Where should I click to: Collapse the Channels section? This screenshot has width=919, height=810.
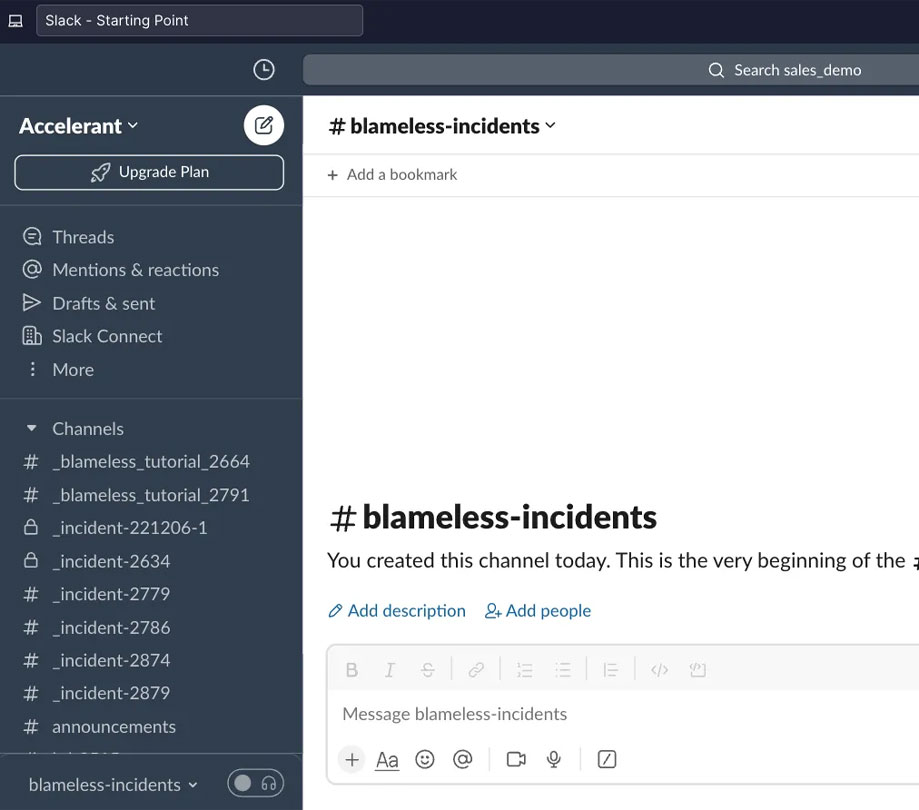point(32,428)
